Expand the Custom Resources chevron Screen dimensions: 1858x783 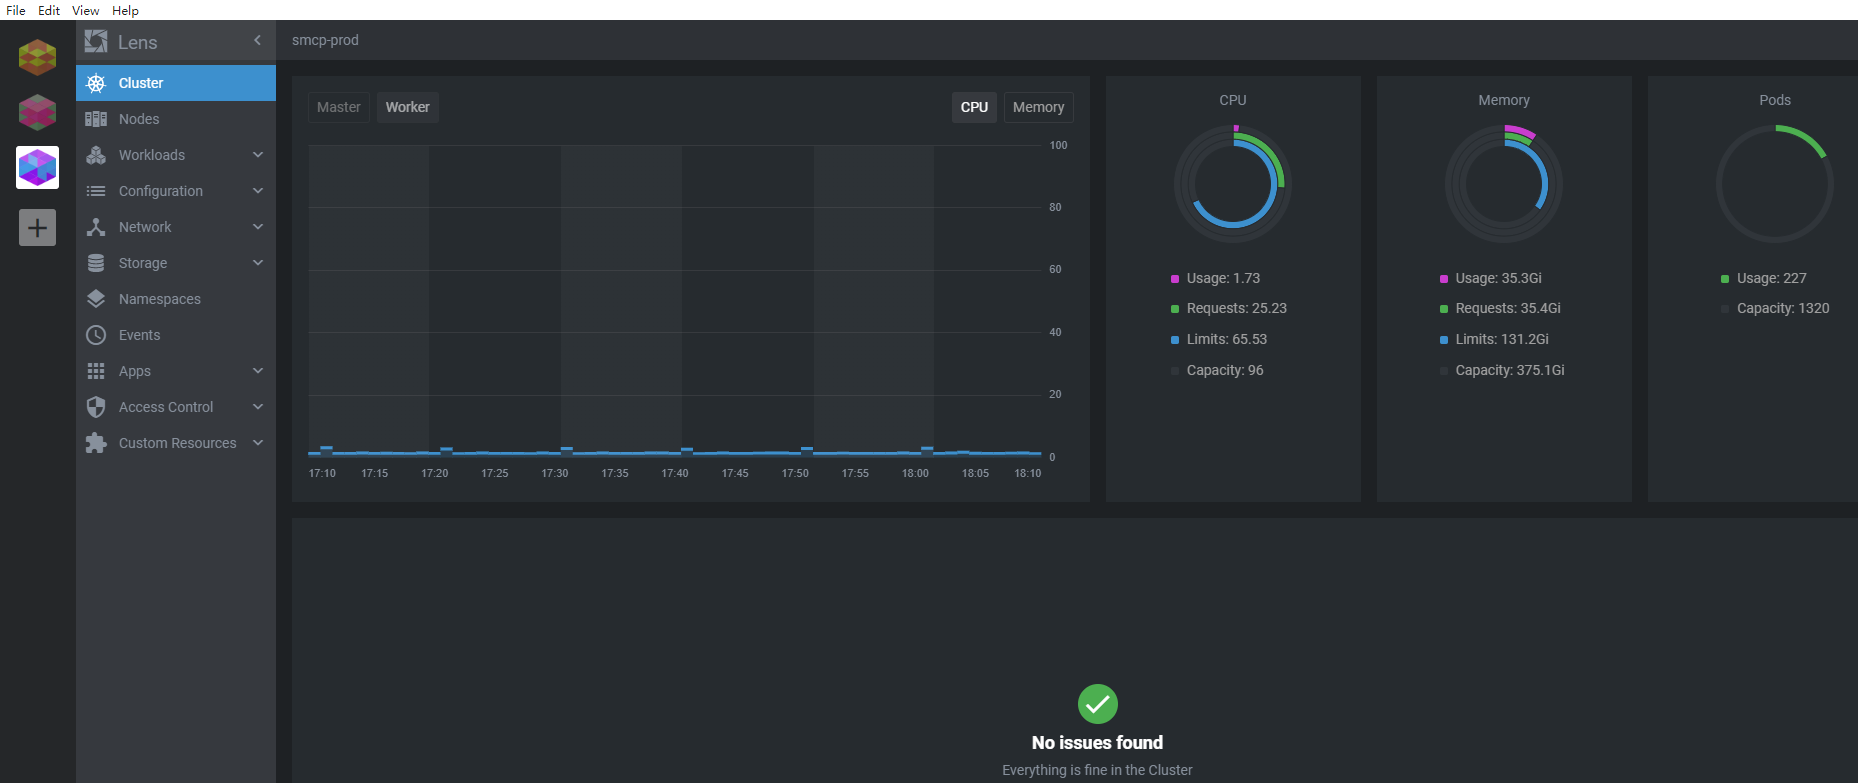click(x=258, y=443)
